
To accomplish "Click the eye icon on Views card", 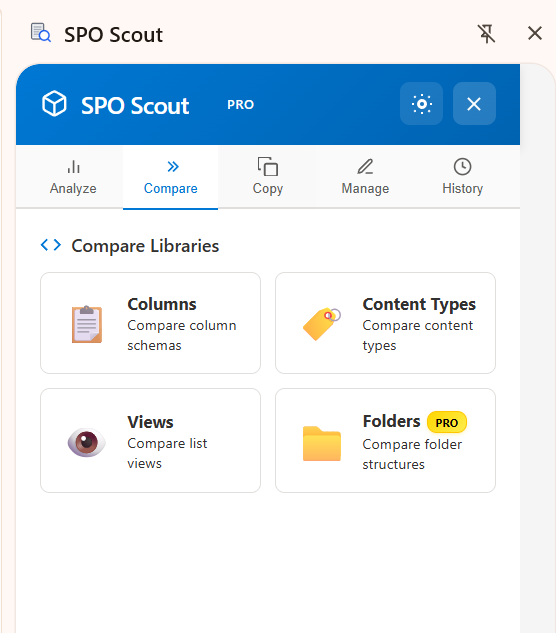I will point(86,442).
